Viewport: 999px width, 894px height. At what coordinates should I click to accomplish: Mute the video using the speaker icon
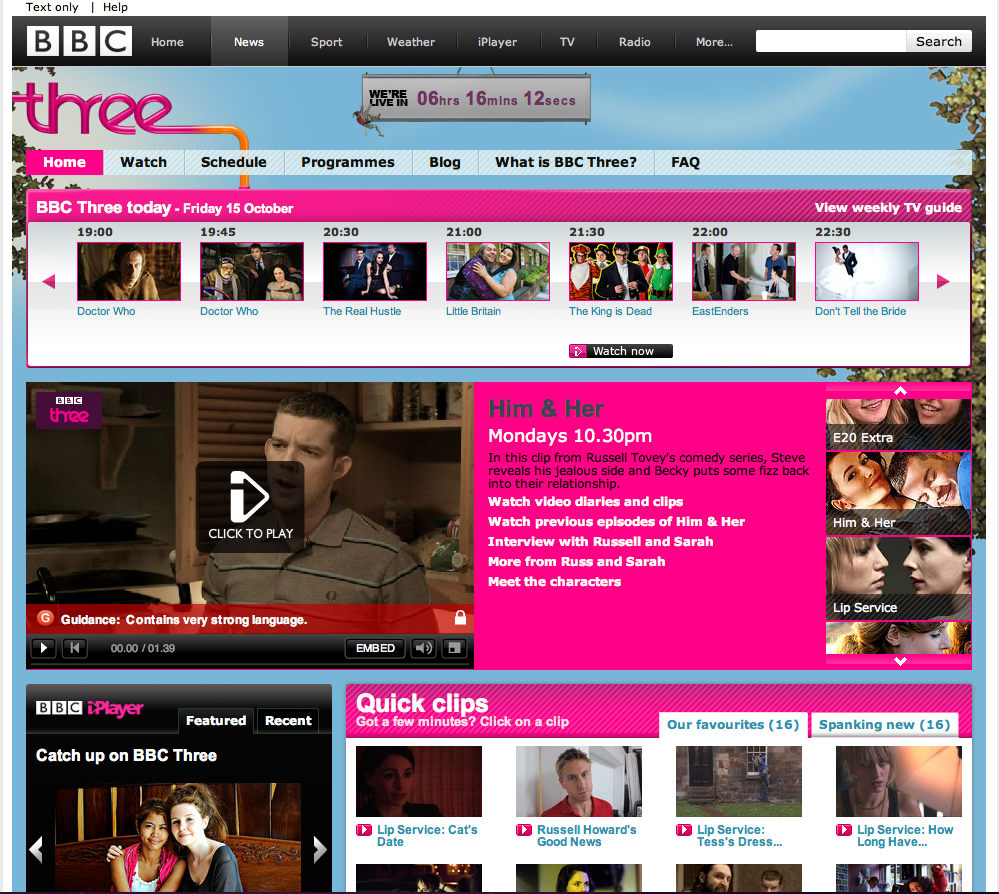pos(422,647)
